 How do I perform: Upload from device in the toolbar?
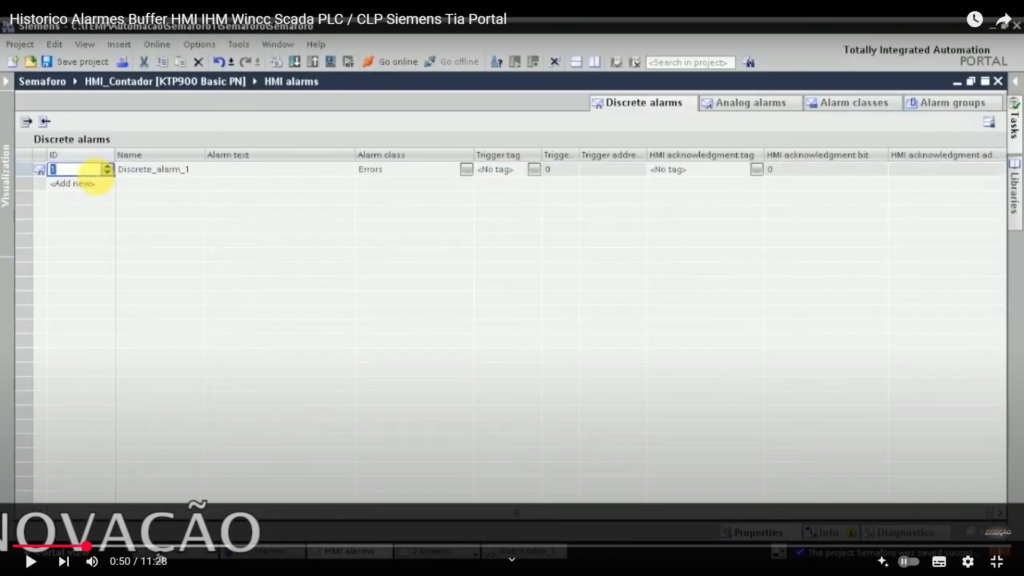pyautogui.click(x=313, y=62)
